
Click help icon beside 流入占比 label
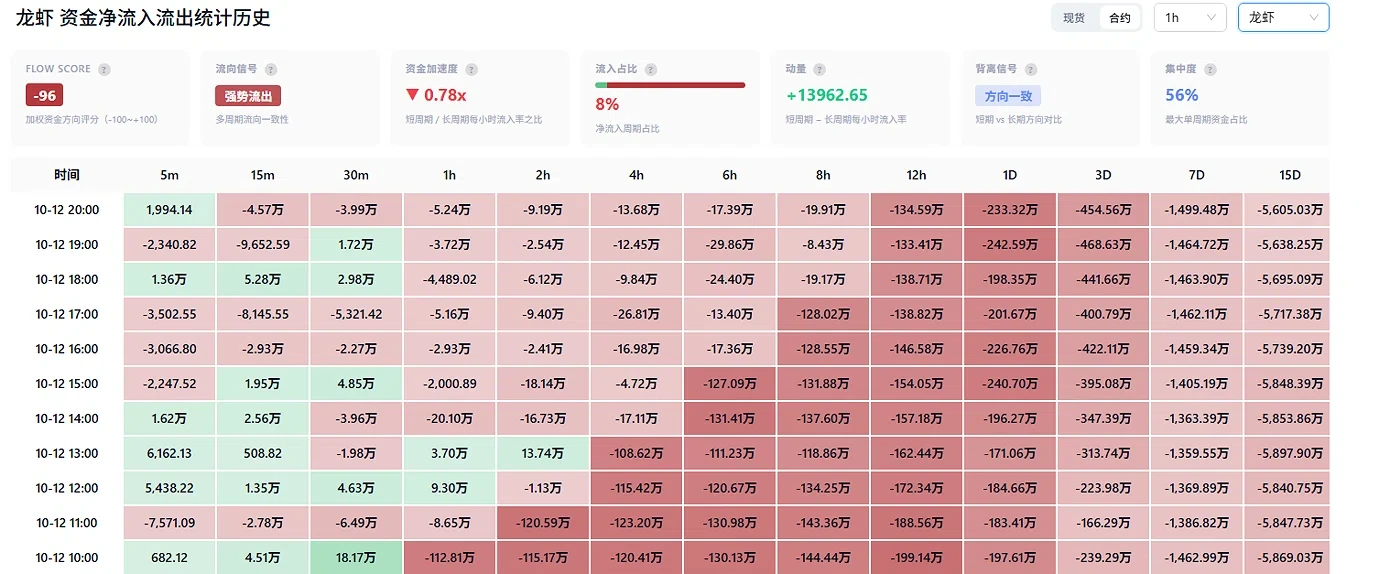651,70
